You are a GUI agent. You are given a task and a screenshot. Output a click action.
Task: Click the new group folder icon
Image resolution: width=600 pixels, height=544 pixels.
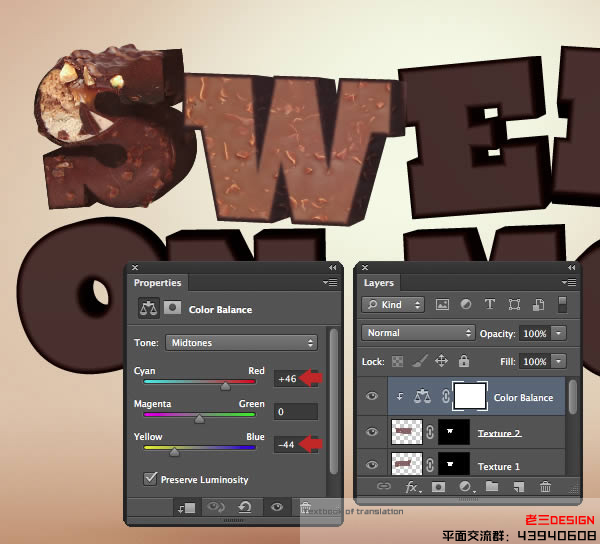click(x=491, y=487)
